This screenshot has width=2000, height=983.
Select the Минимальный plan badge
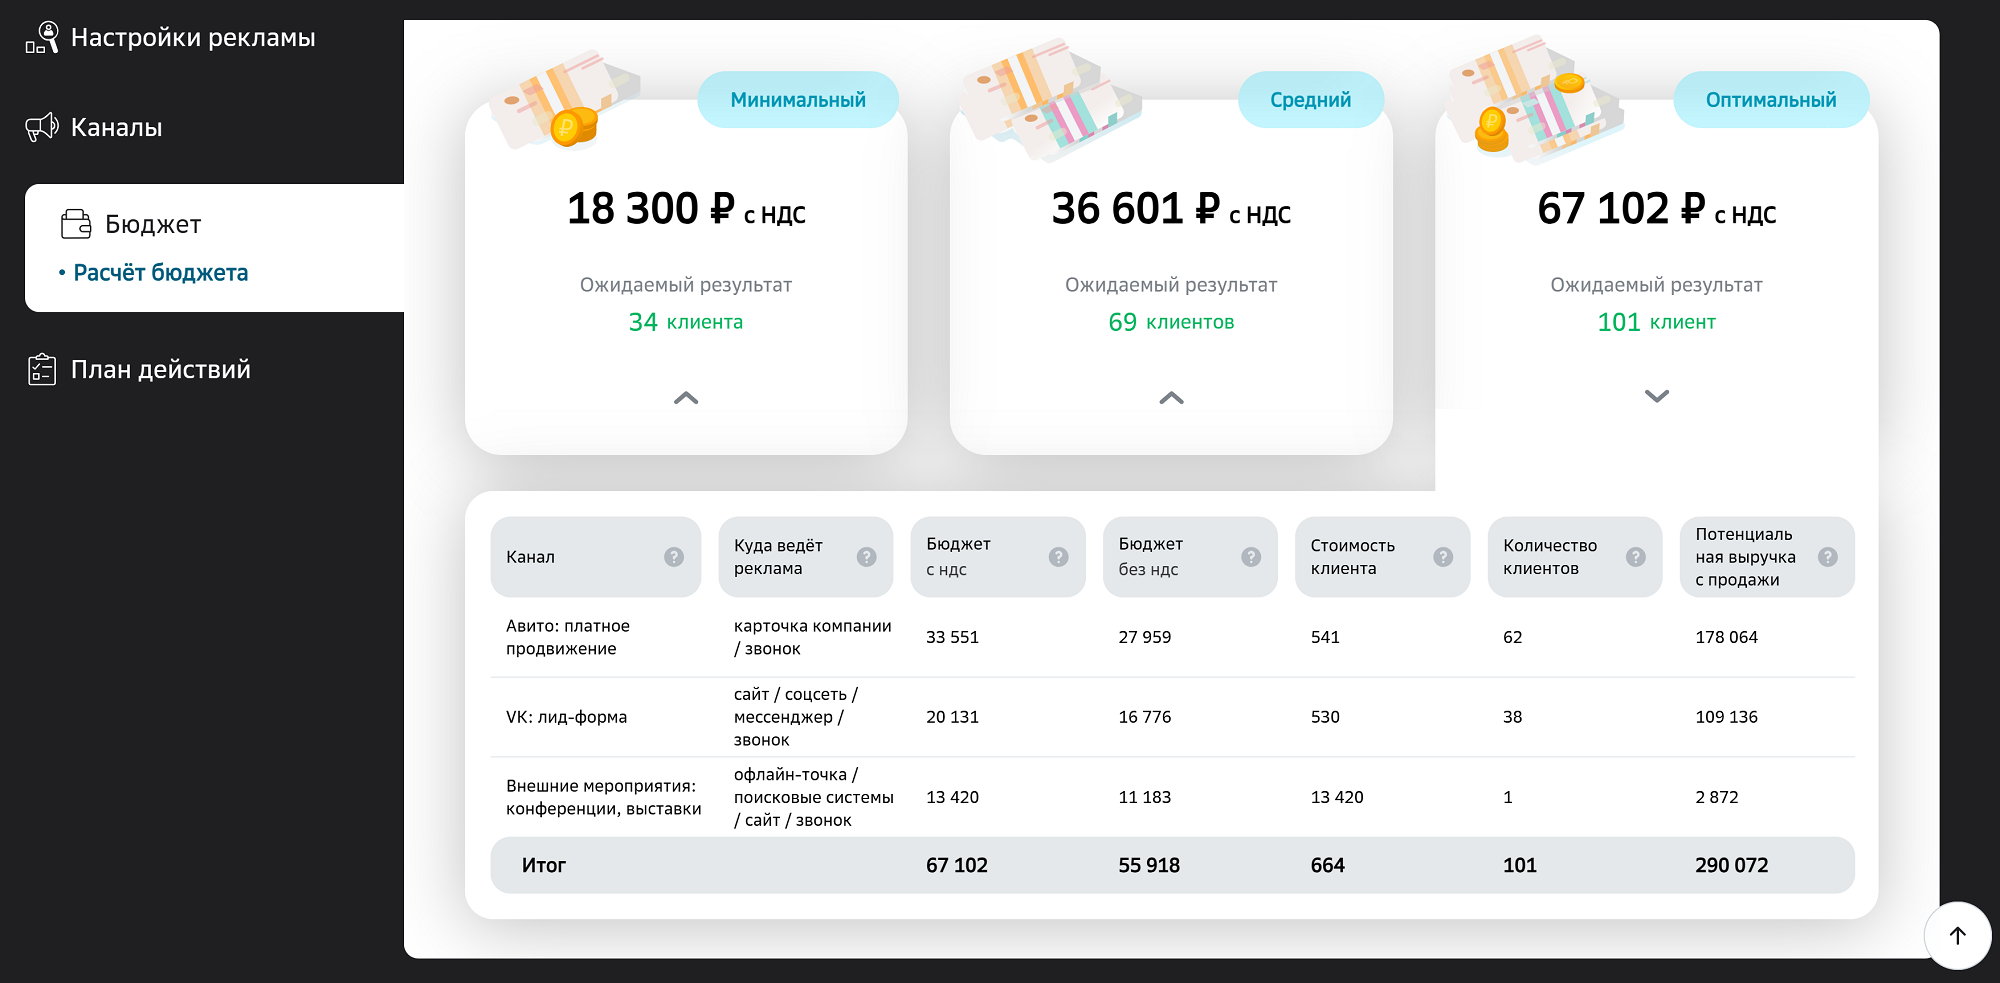pos(797,100)
